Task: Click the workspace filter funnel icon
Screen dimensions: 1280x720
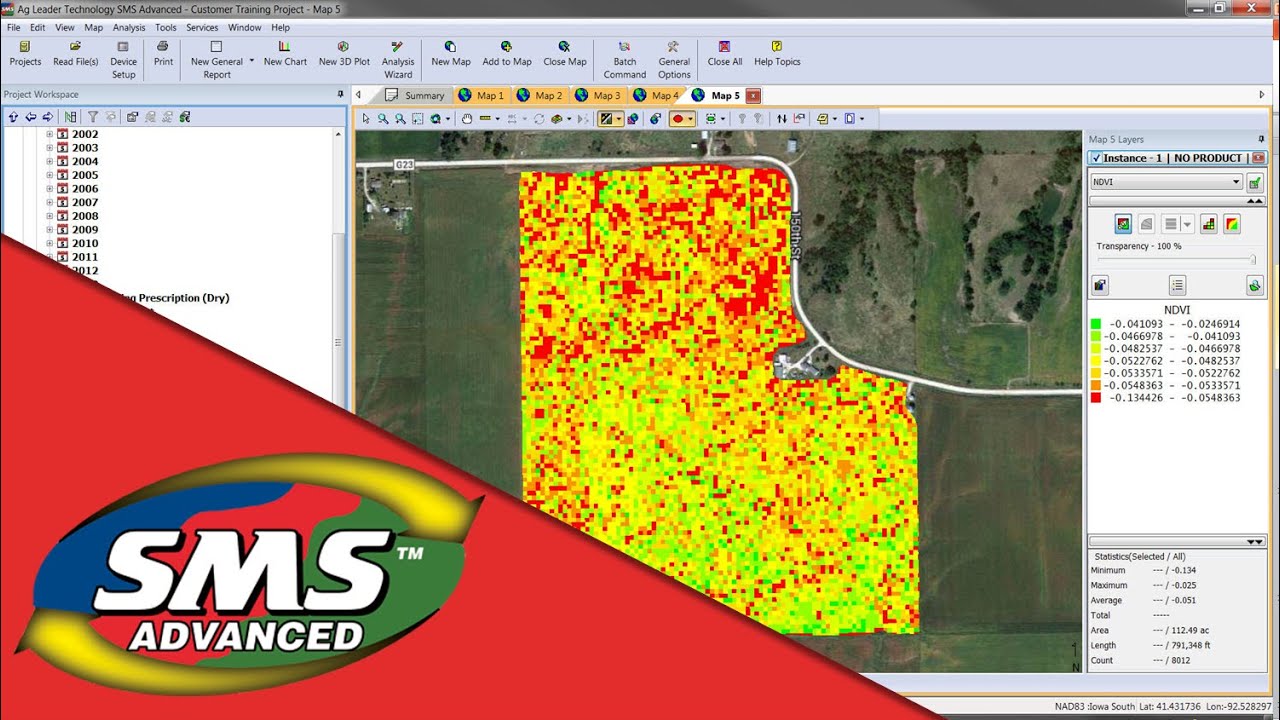Action: click(x=93, y=117)
